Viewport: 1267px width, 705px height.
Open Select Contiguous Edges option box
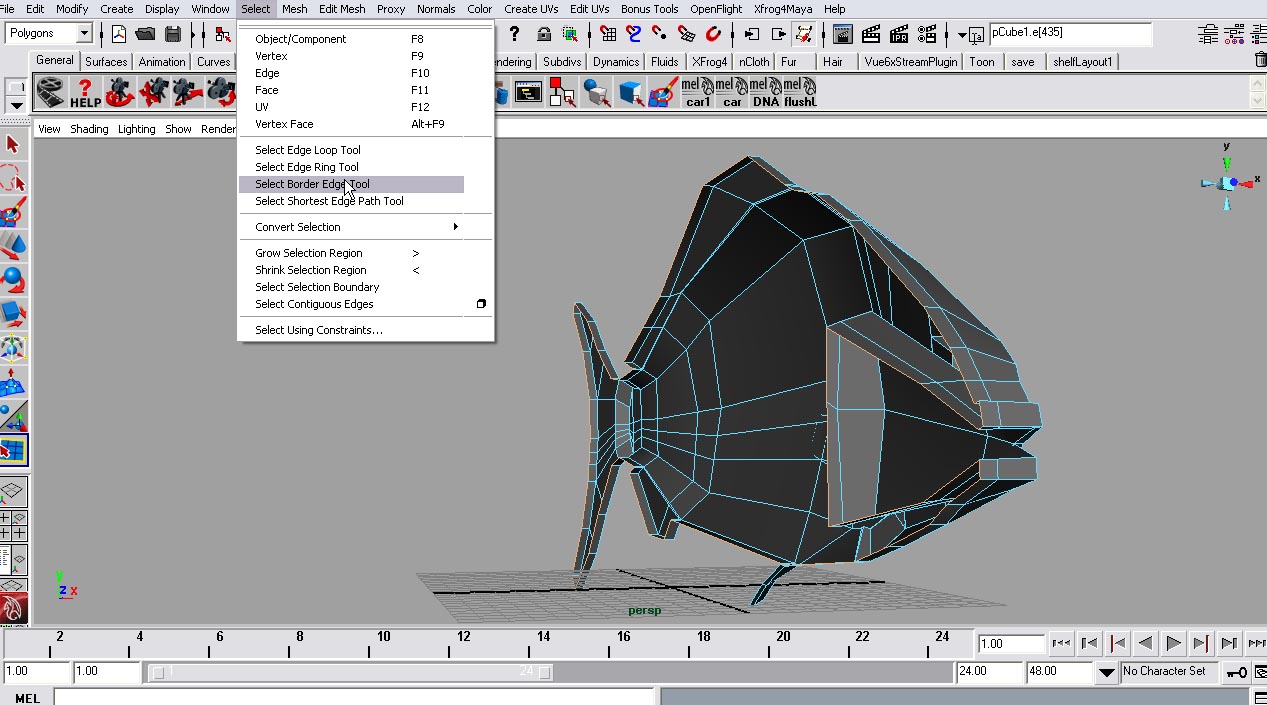click(481, 304)
